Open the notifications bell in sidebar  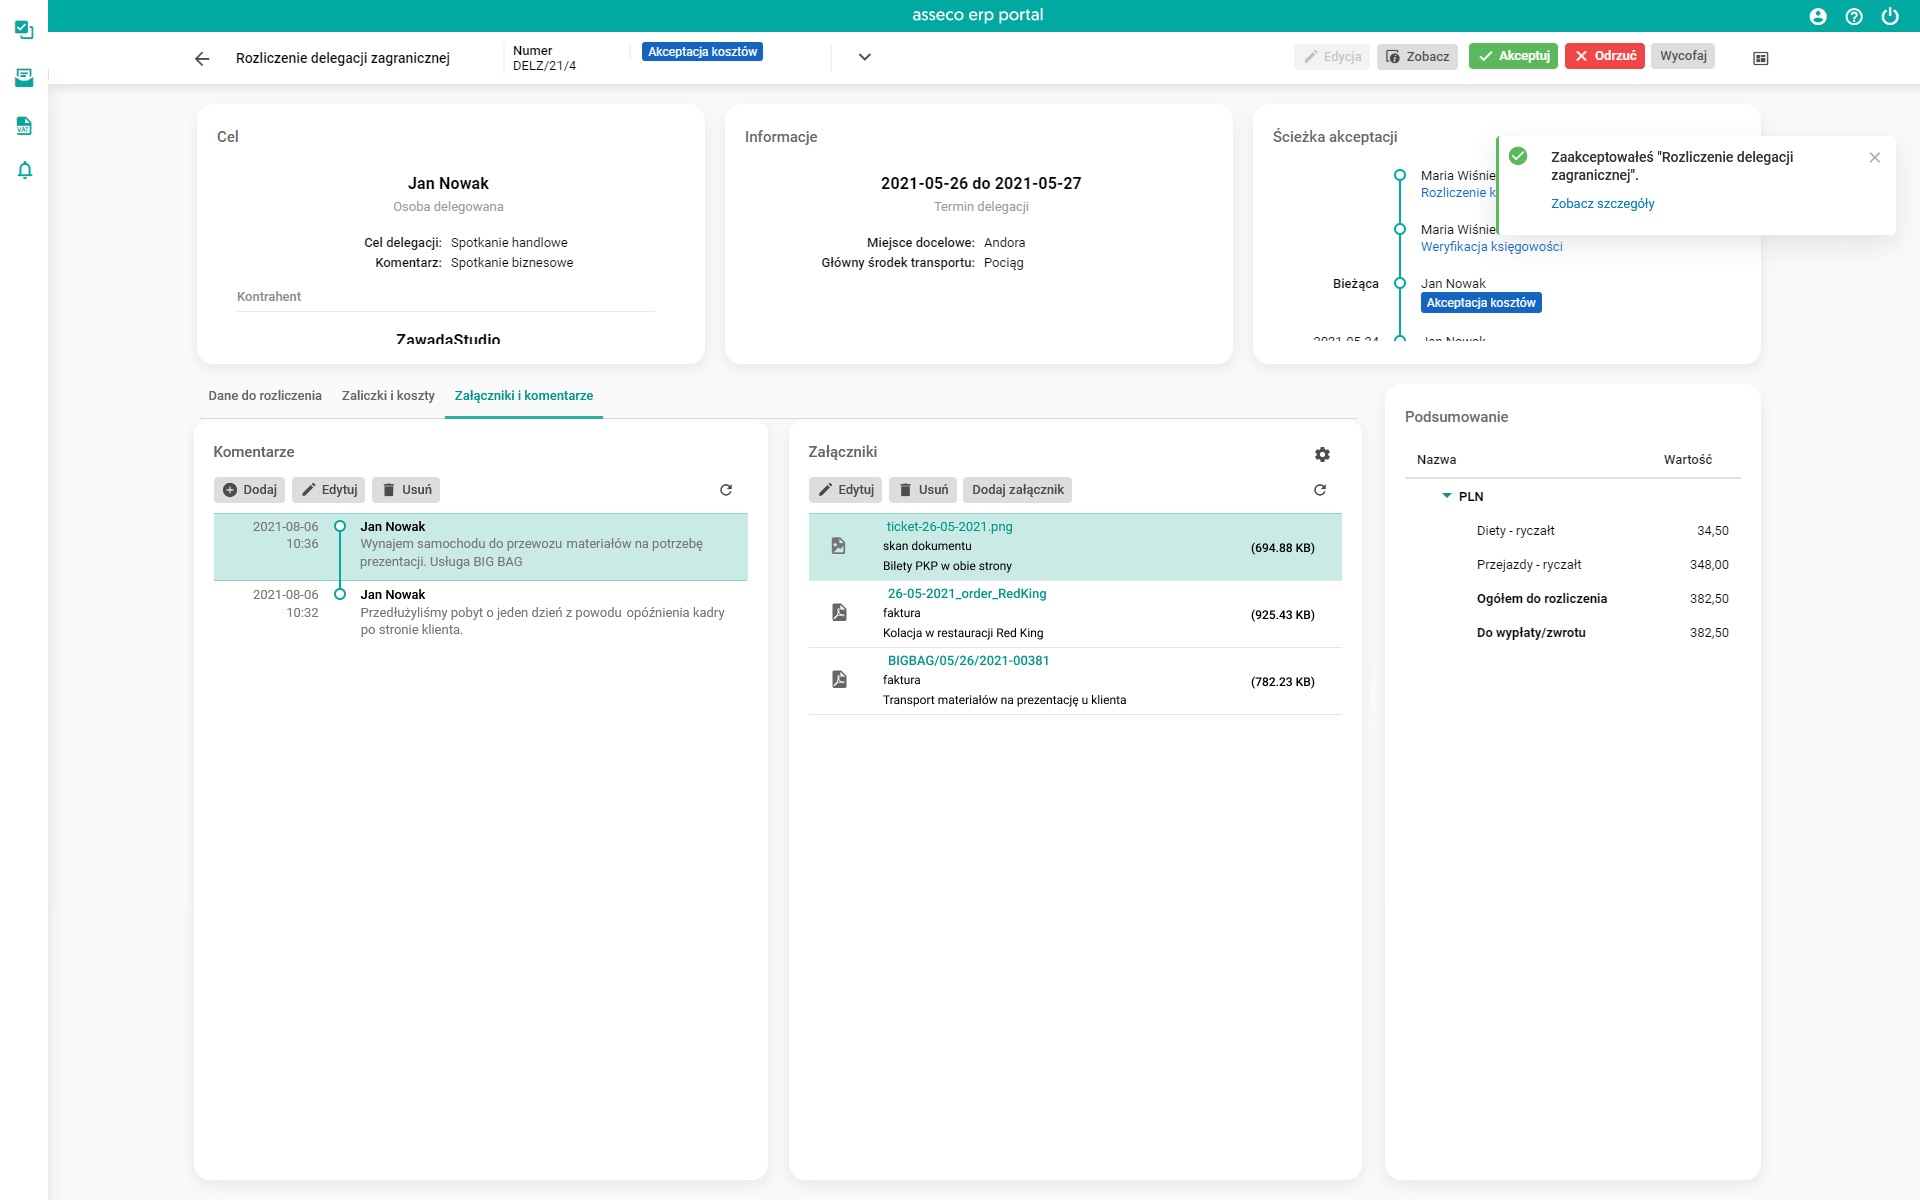pyautogui.click(x=25, y=170)
